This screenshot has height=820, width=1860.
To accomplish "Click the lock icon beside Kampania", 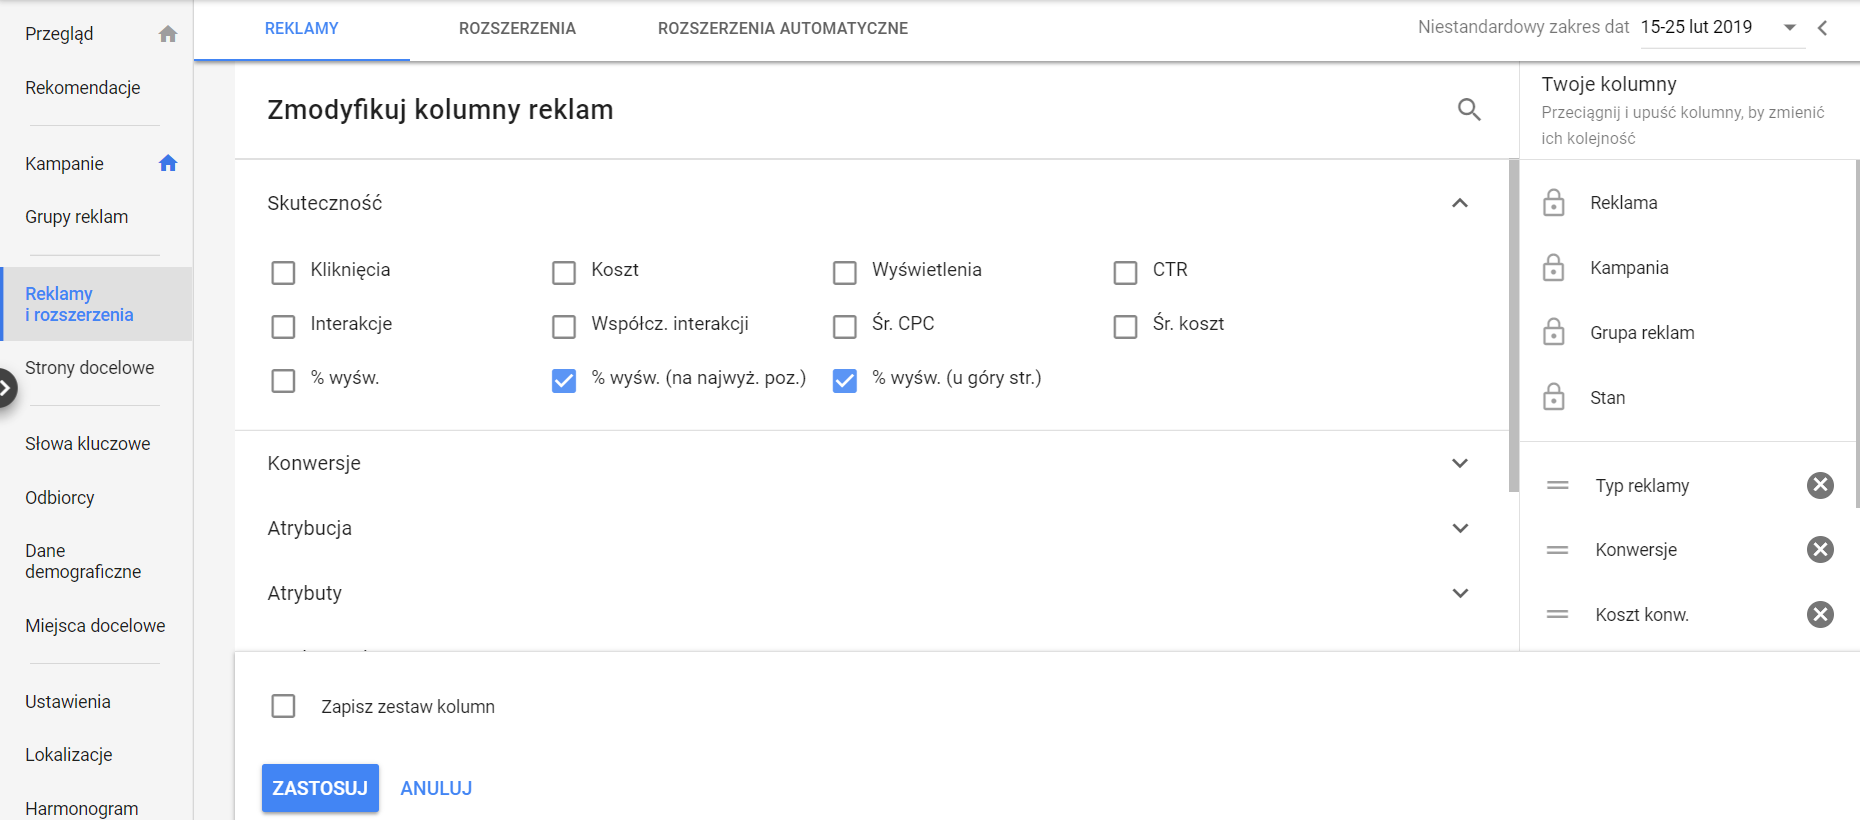I will tap(1553, 268).
